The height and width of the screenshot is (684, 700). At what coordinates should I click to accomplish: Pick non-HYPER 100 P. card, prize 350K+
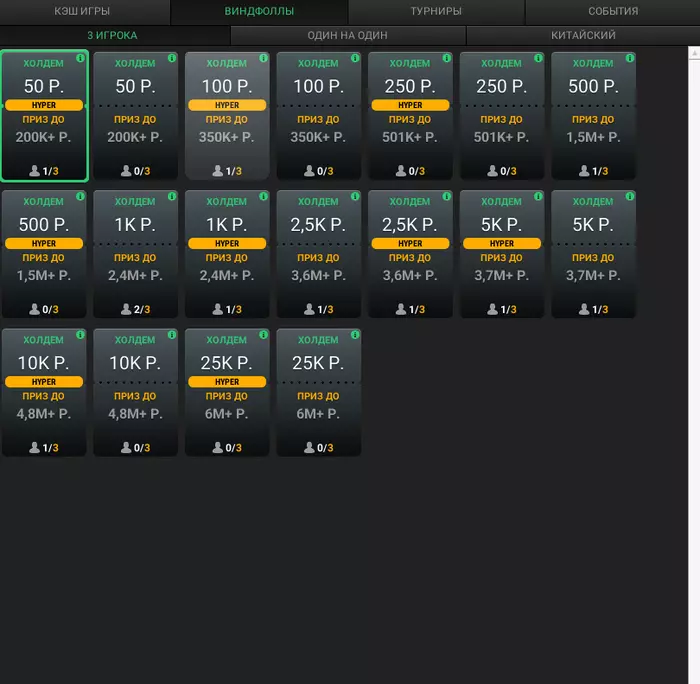319,116
